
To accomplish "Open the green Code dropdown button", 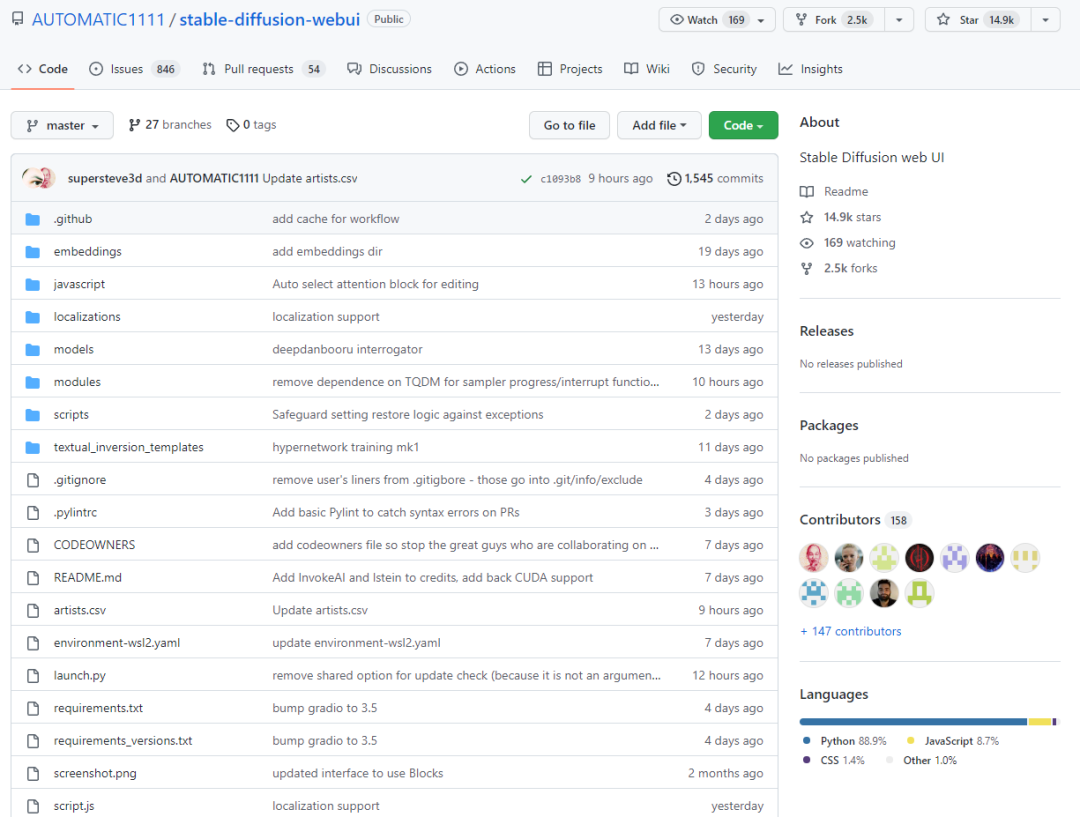I will [x=743, y=125].
